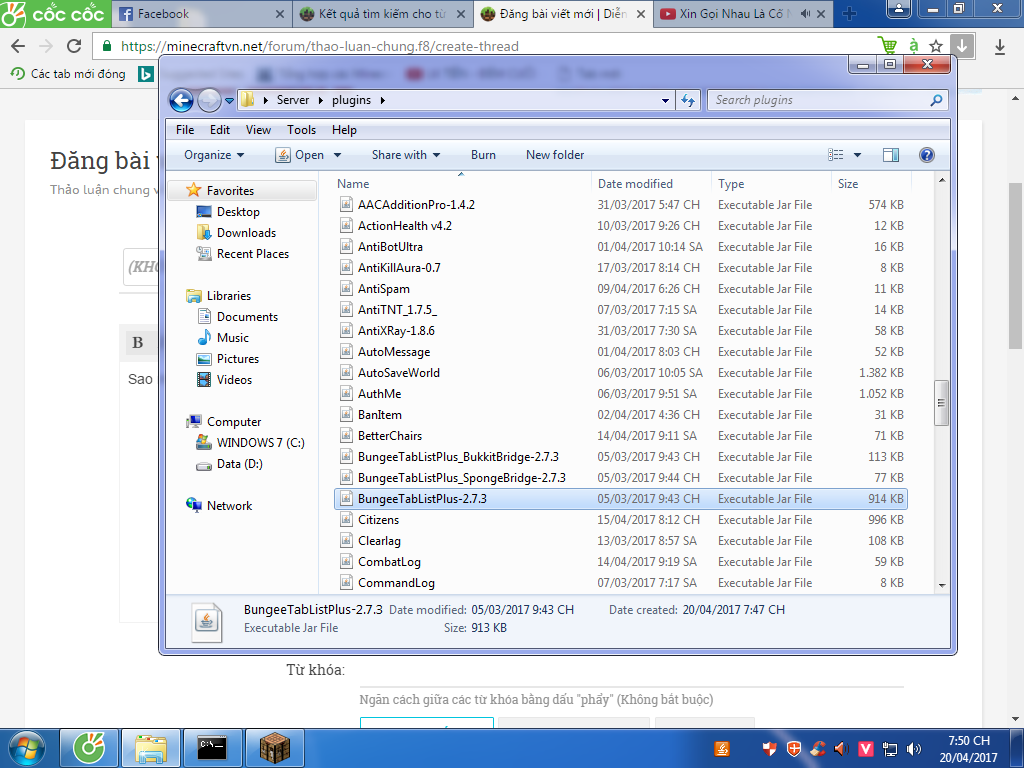Expand the Open button's dropdown arrow
This screenshot has height=768, width=1024.
click(338, 155)
